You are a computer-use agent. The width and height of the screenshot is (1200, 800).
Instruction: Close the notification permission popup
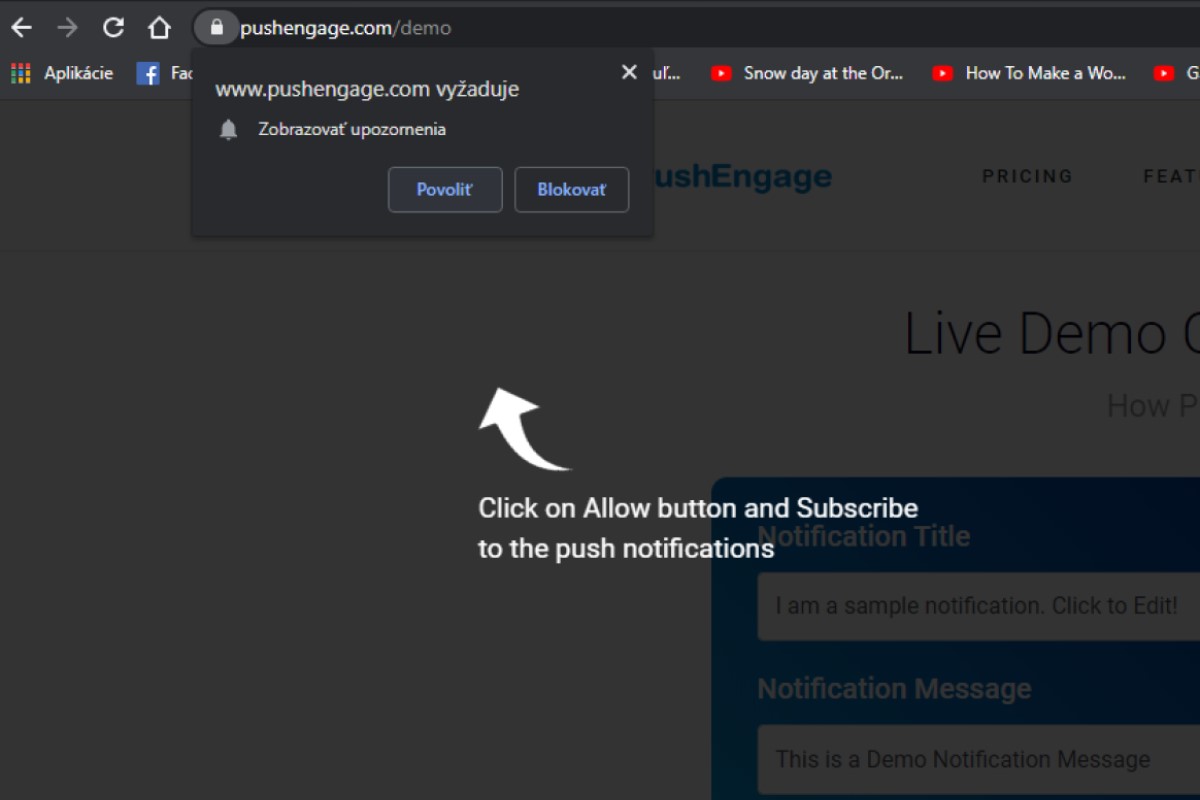point(629,72)
